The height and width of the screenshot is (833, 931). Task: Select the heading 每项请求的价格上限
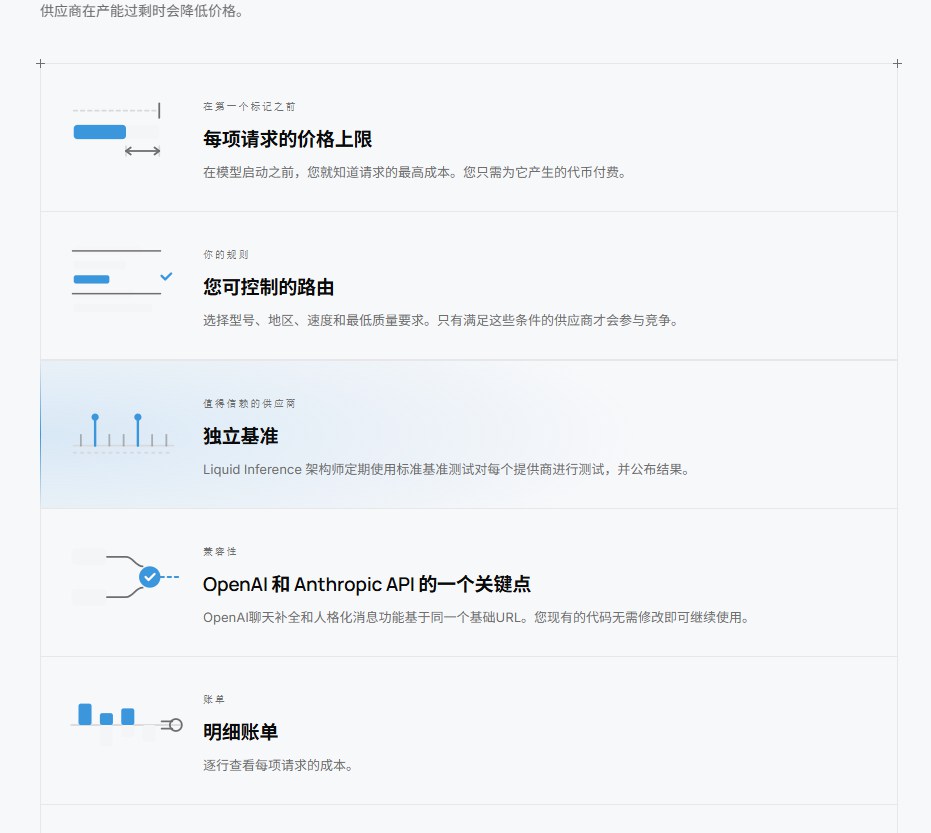(x=287, y=139)
